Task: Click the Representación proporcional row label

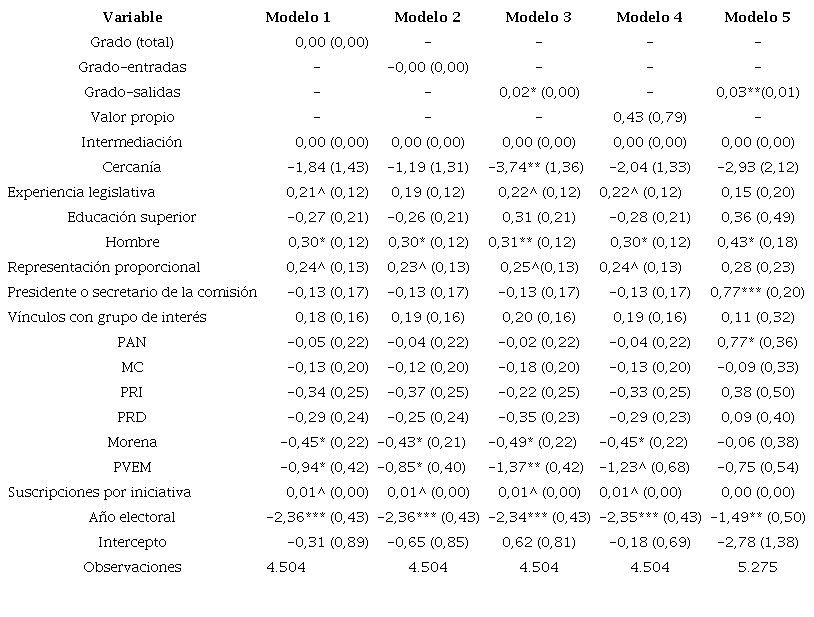Action: coord(104,267)
